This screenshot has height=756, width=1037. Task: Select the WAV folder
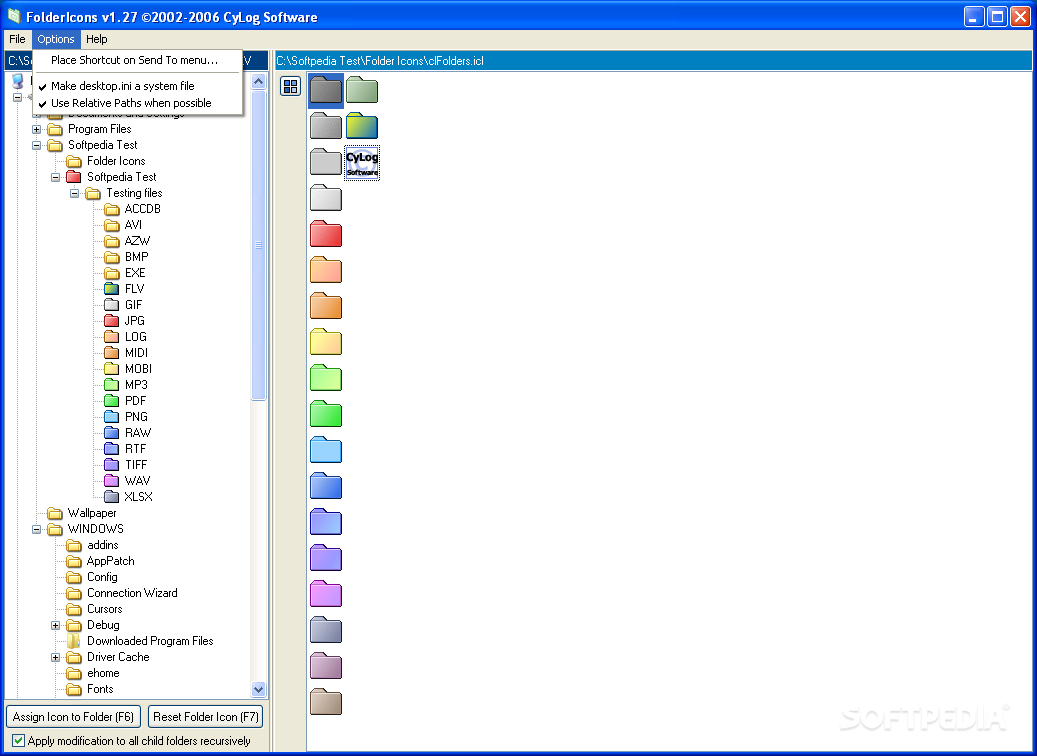[x=138, y=481]
